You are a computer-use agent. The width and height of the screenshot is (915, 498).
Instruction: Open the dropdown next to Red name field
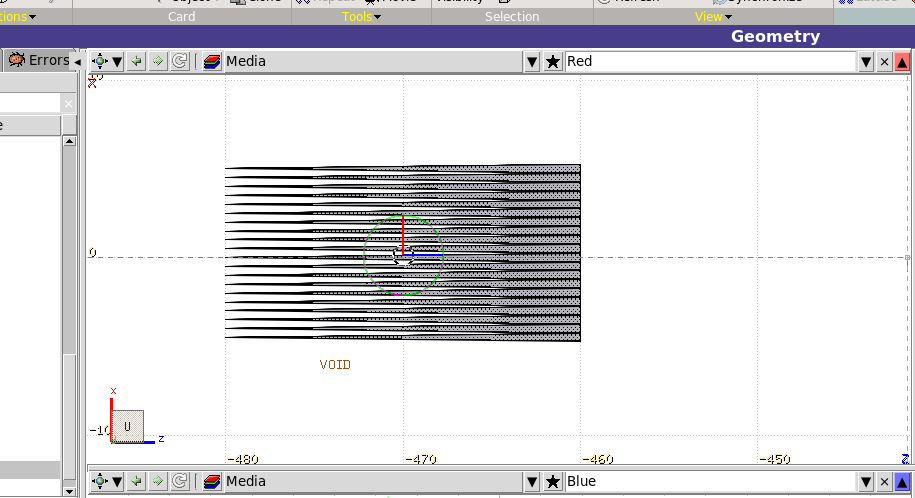click(x=866, y=61)
